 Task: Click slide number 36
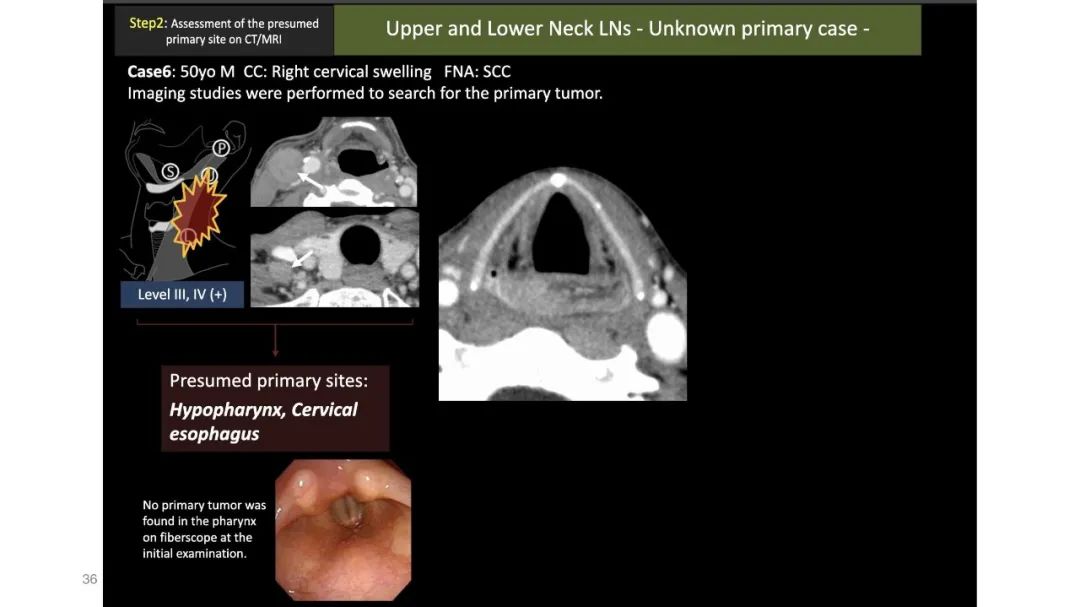90,579
